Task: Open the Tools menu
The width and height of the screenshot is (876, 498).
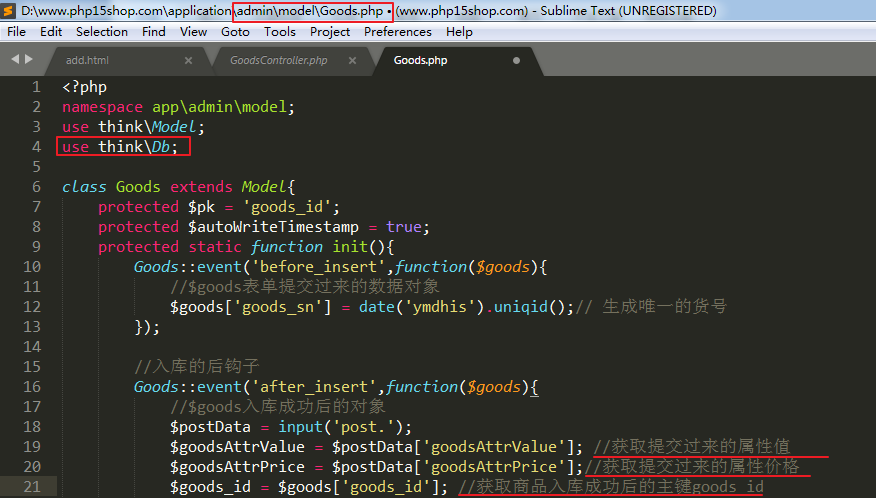Action: 280,32
